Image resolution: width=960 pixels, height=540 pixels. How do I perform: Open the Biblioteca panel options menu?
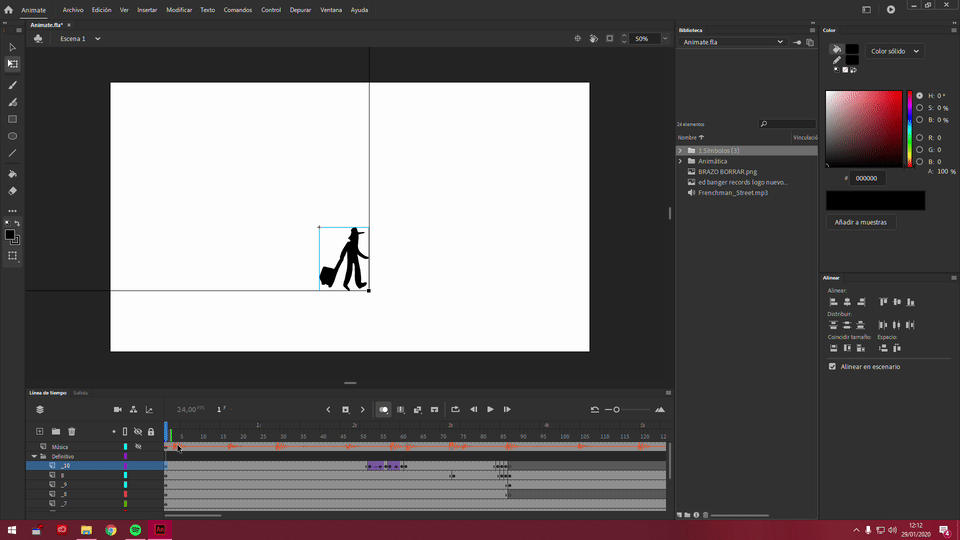[812, 30]
